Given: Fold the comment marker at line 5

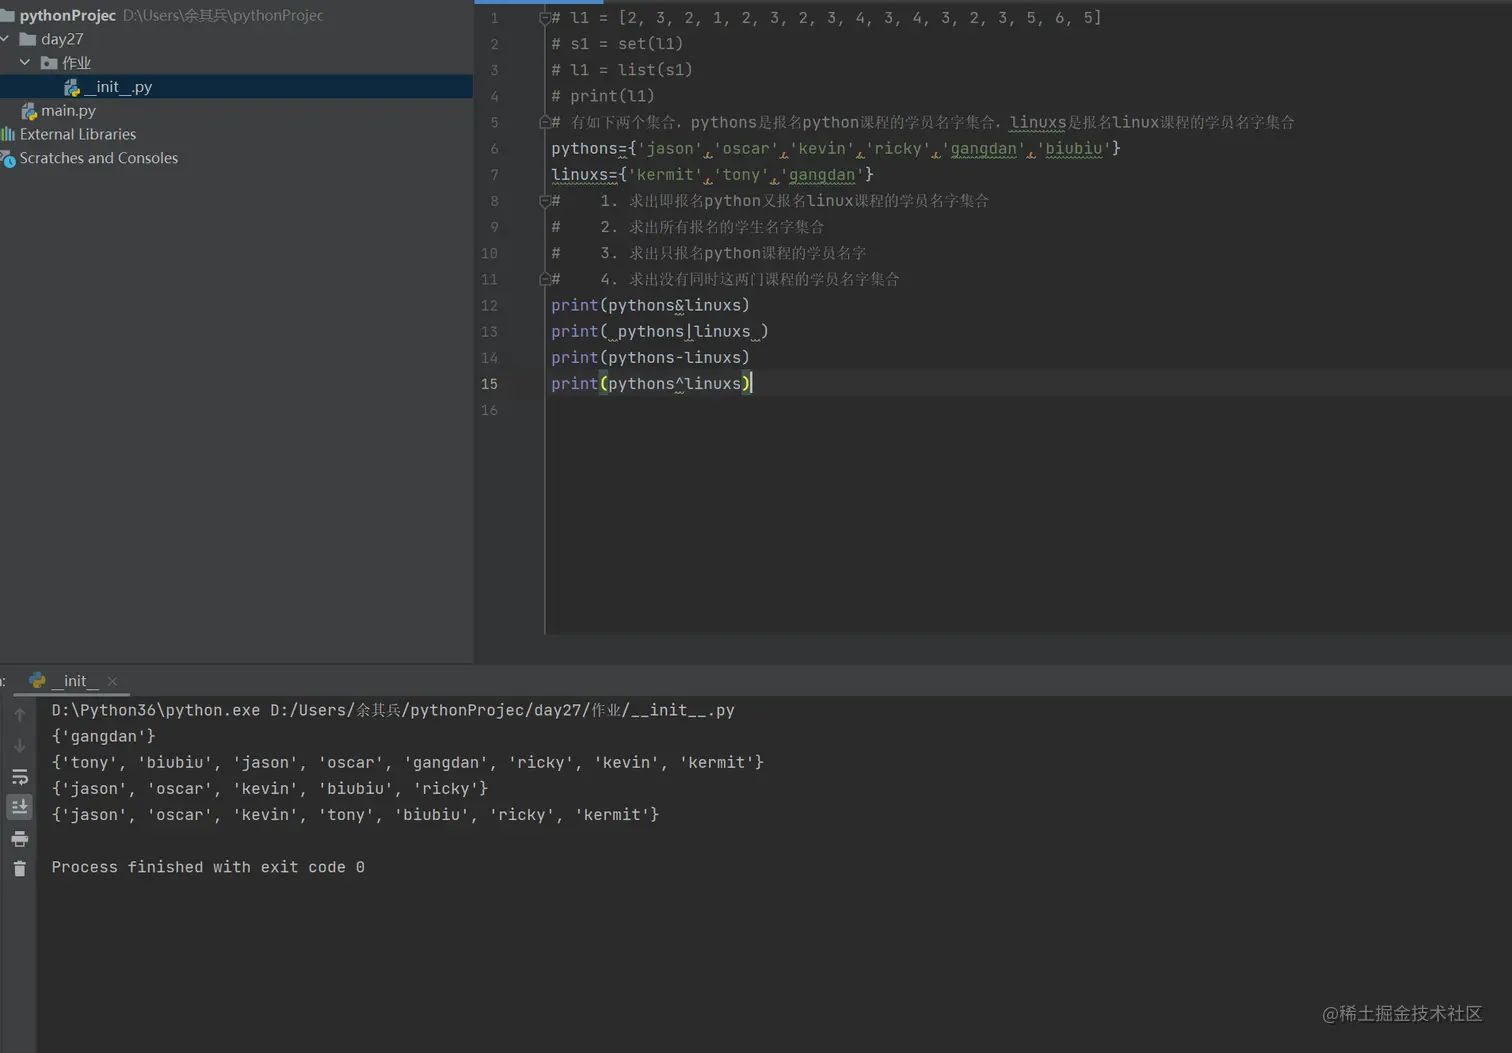Looking at the screenshot, I should click(x=545, y=122).
